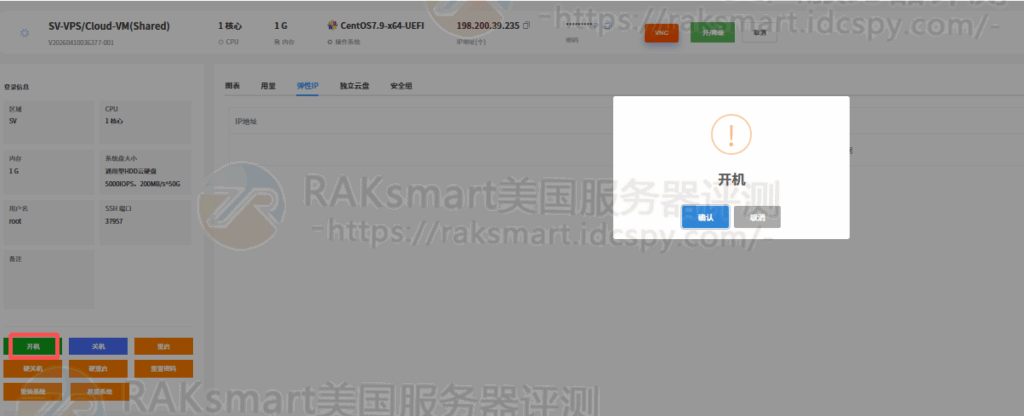Click the server status icon beside SV-VPS
The height and width of the screenshot is (416, 1024).
point(25,32)
